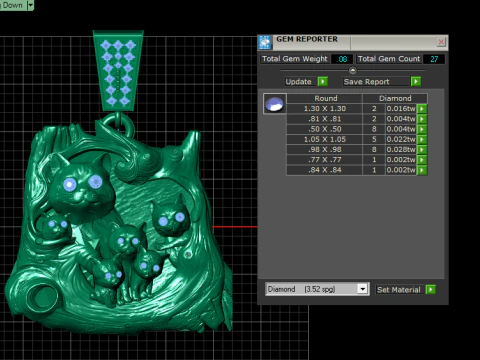The image size is (480, 360).
Task: Click the 0.016tw weight cell
Action: 401,109
